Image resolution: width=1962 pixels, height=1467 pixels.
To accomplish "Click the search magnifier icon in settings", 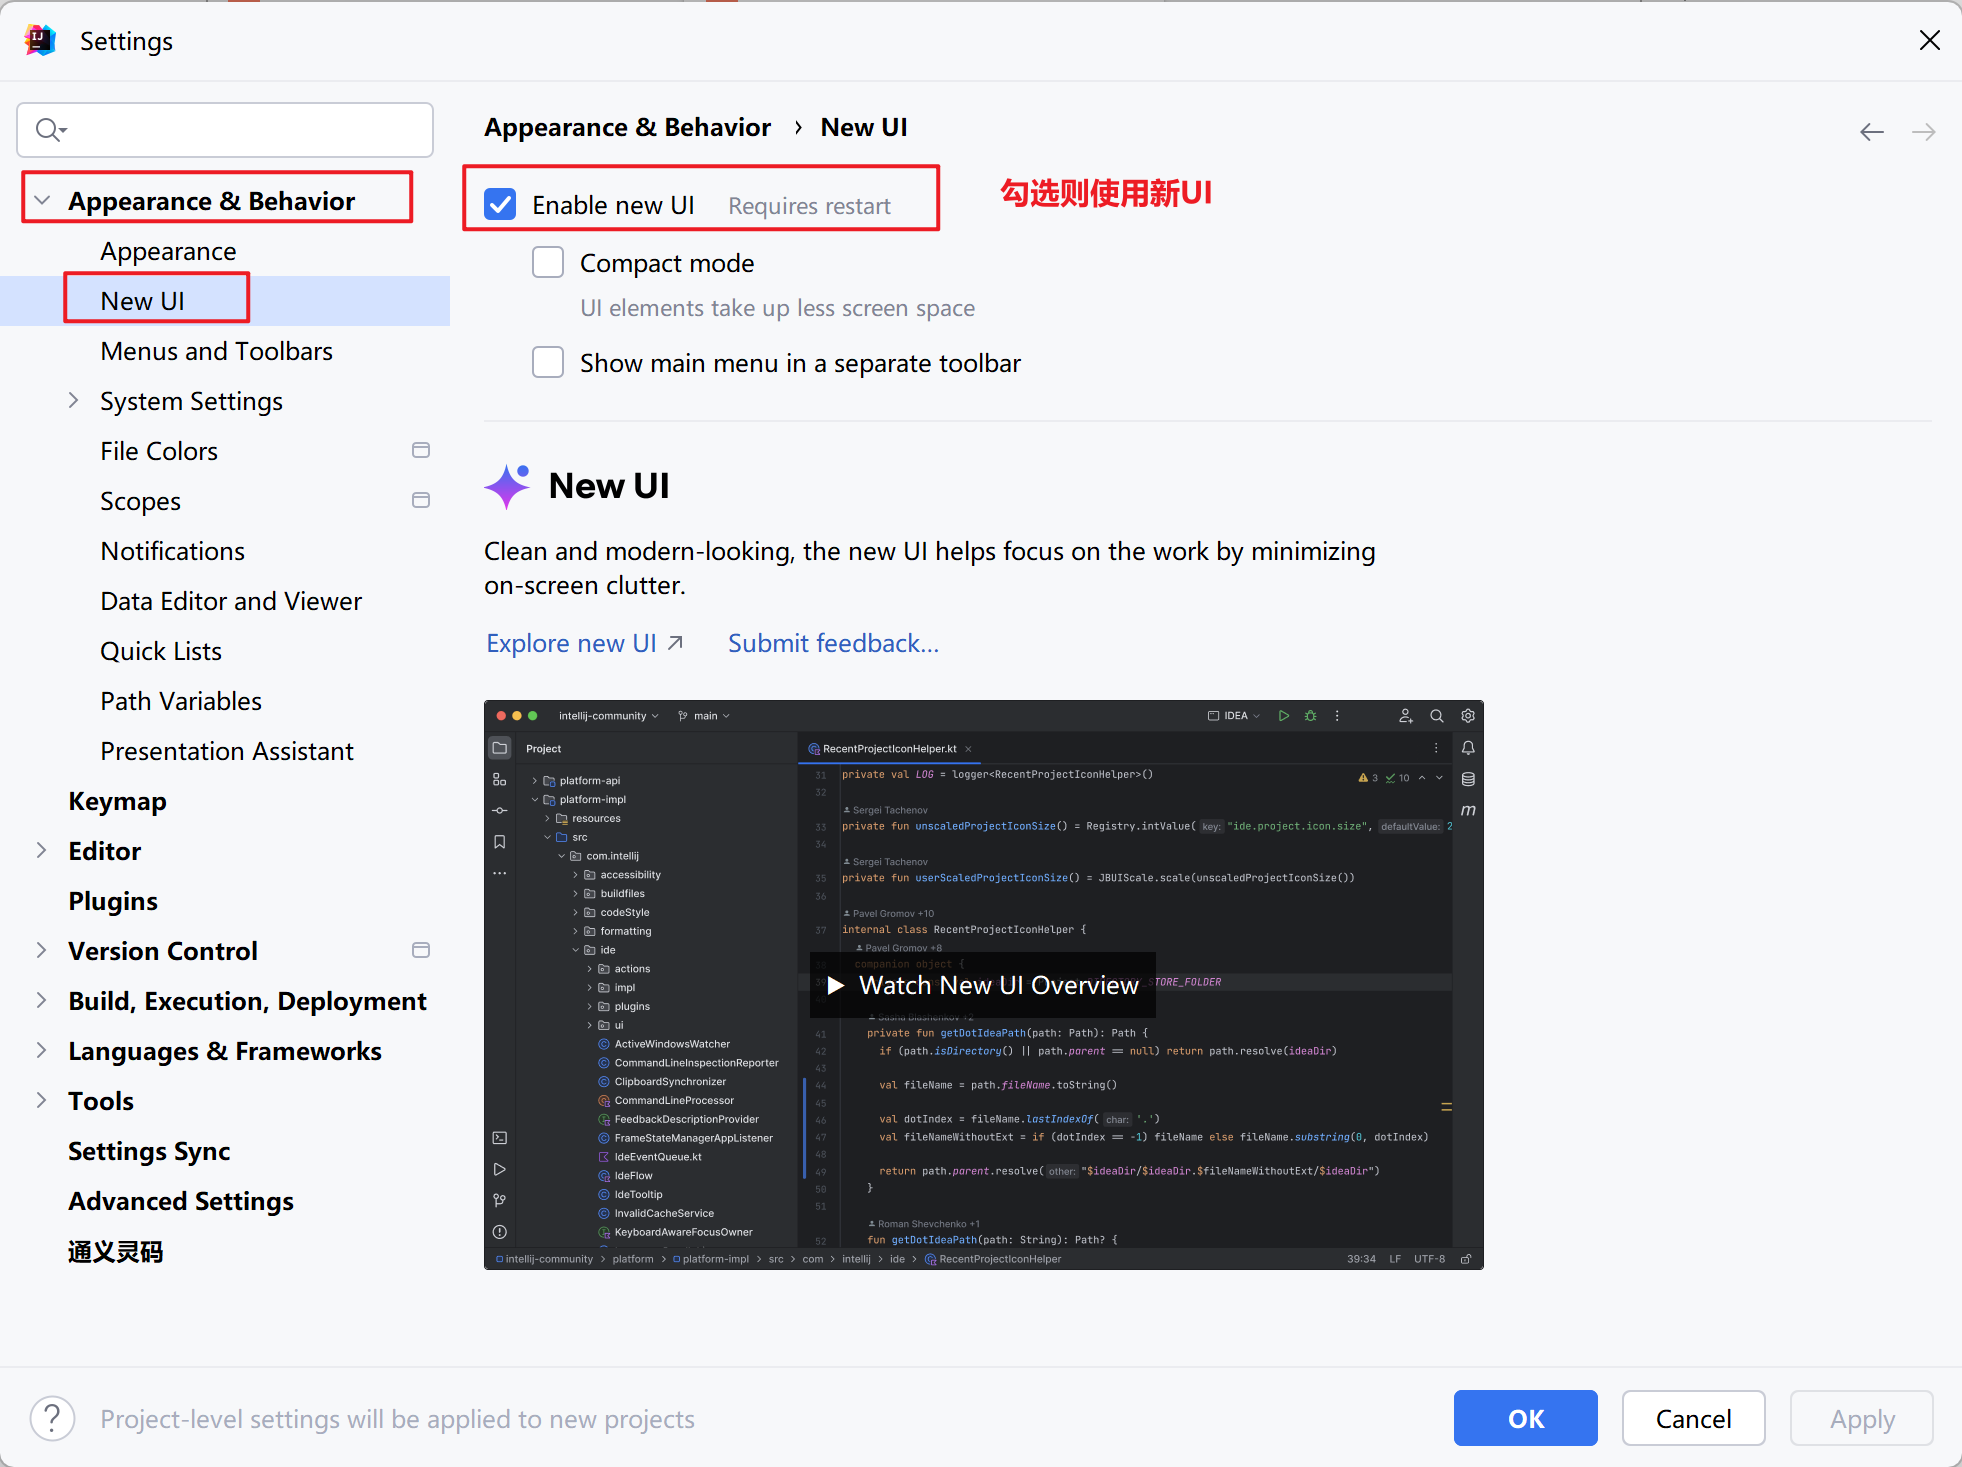I will point(50,130).
